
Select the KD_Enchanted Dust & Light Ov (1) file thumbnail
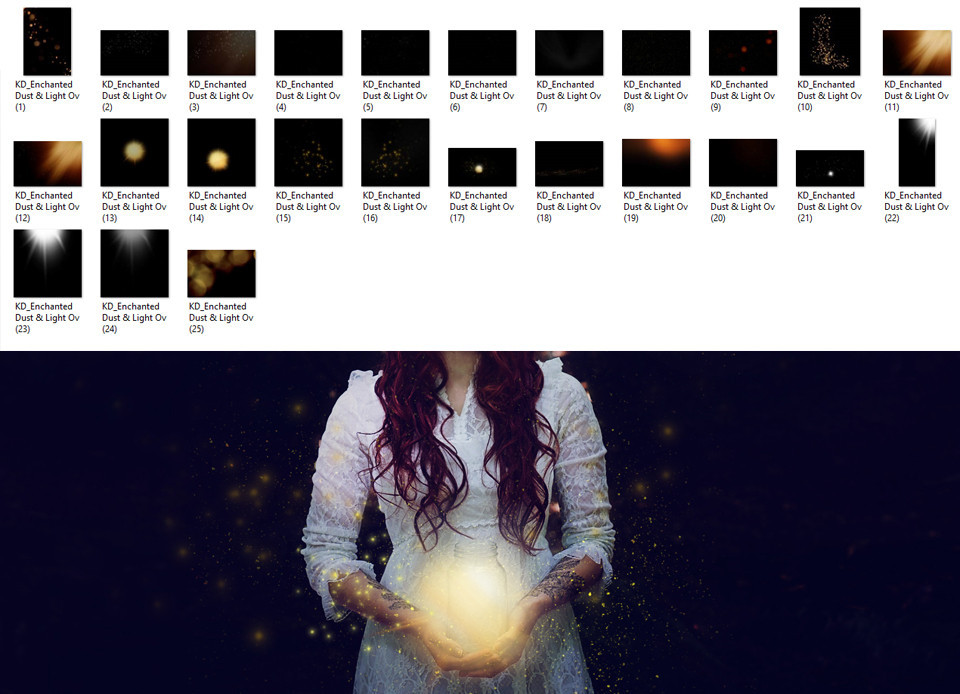[x=47, y=41]
